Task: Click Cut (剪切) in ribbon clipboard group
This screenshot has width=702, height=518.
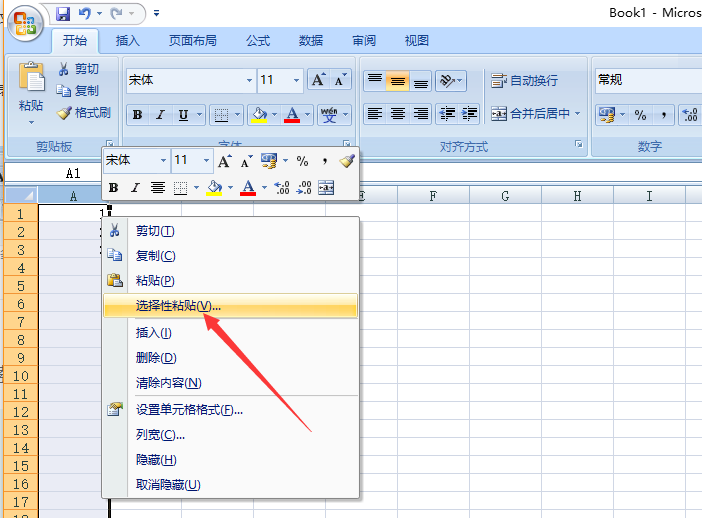Action: (77, 69)
